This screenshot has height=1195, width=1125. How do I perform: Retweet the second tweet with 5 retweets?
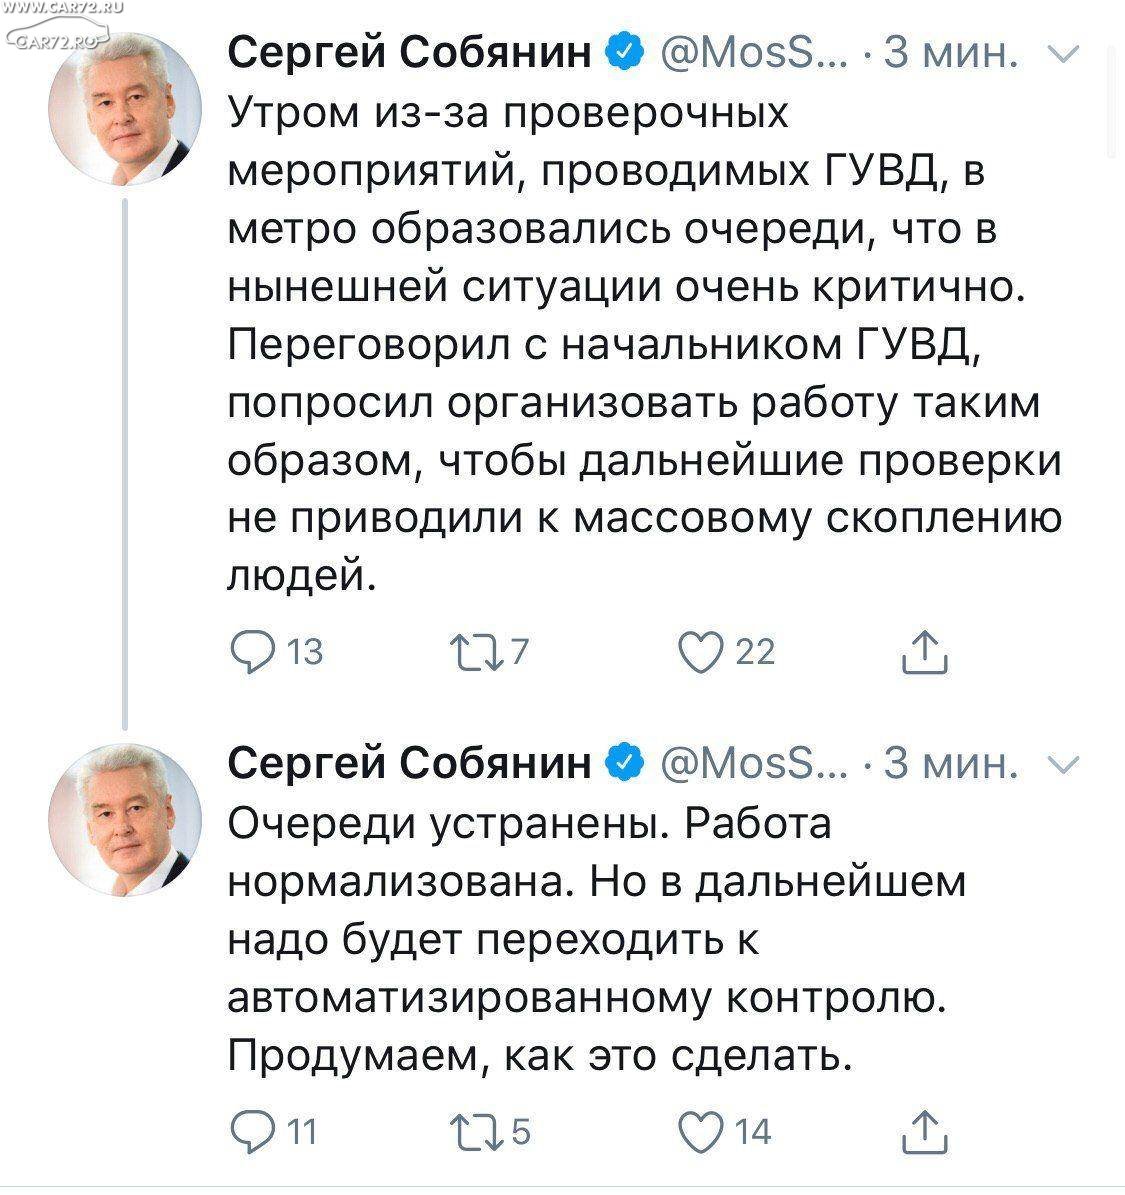pyautogui.click(x=476, y=1133)
